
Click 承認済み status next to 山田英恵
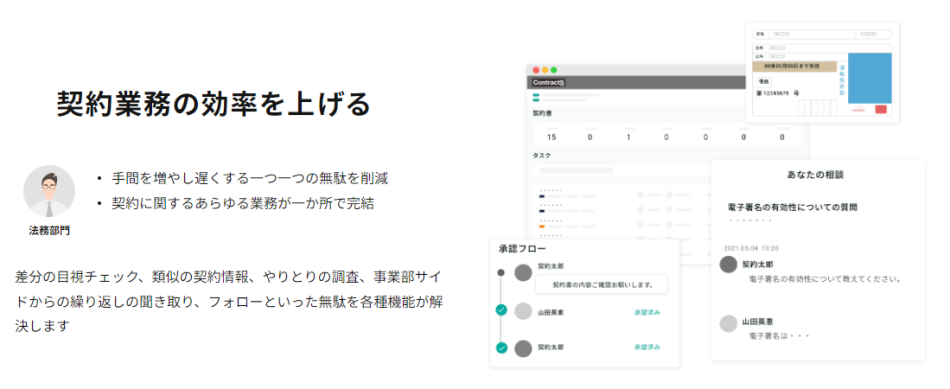coord(647,313)
